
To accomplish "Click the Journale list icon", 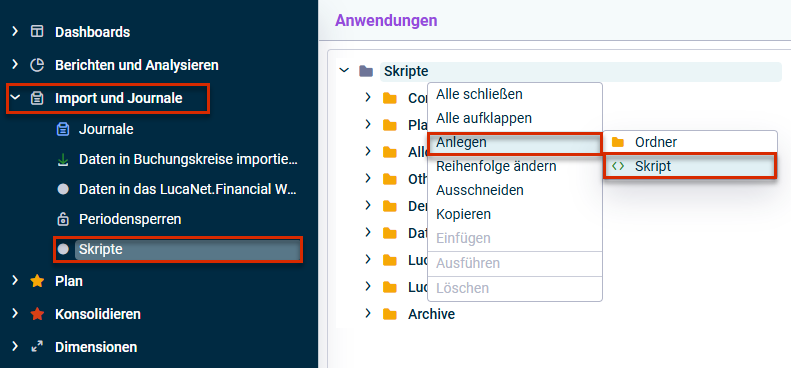I will [x=63, y=129].
